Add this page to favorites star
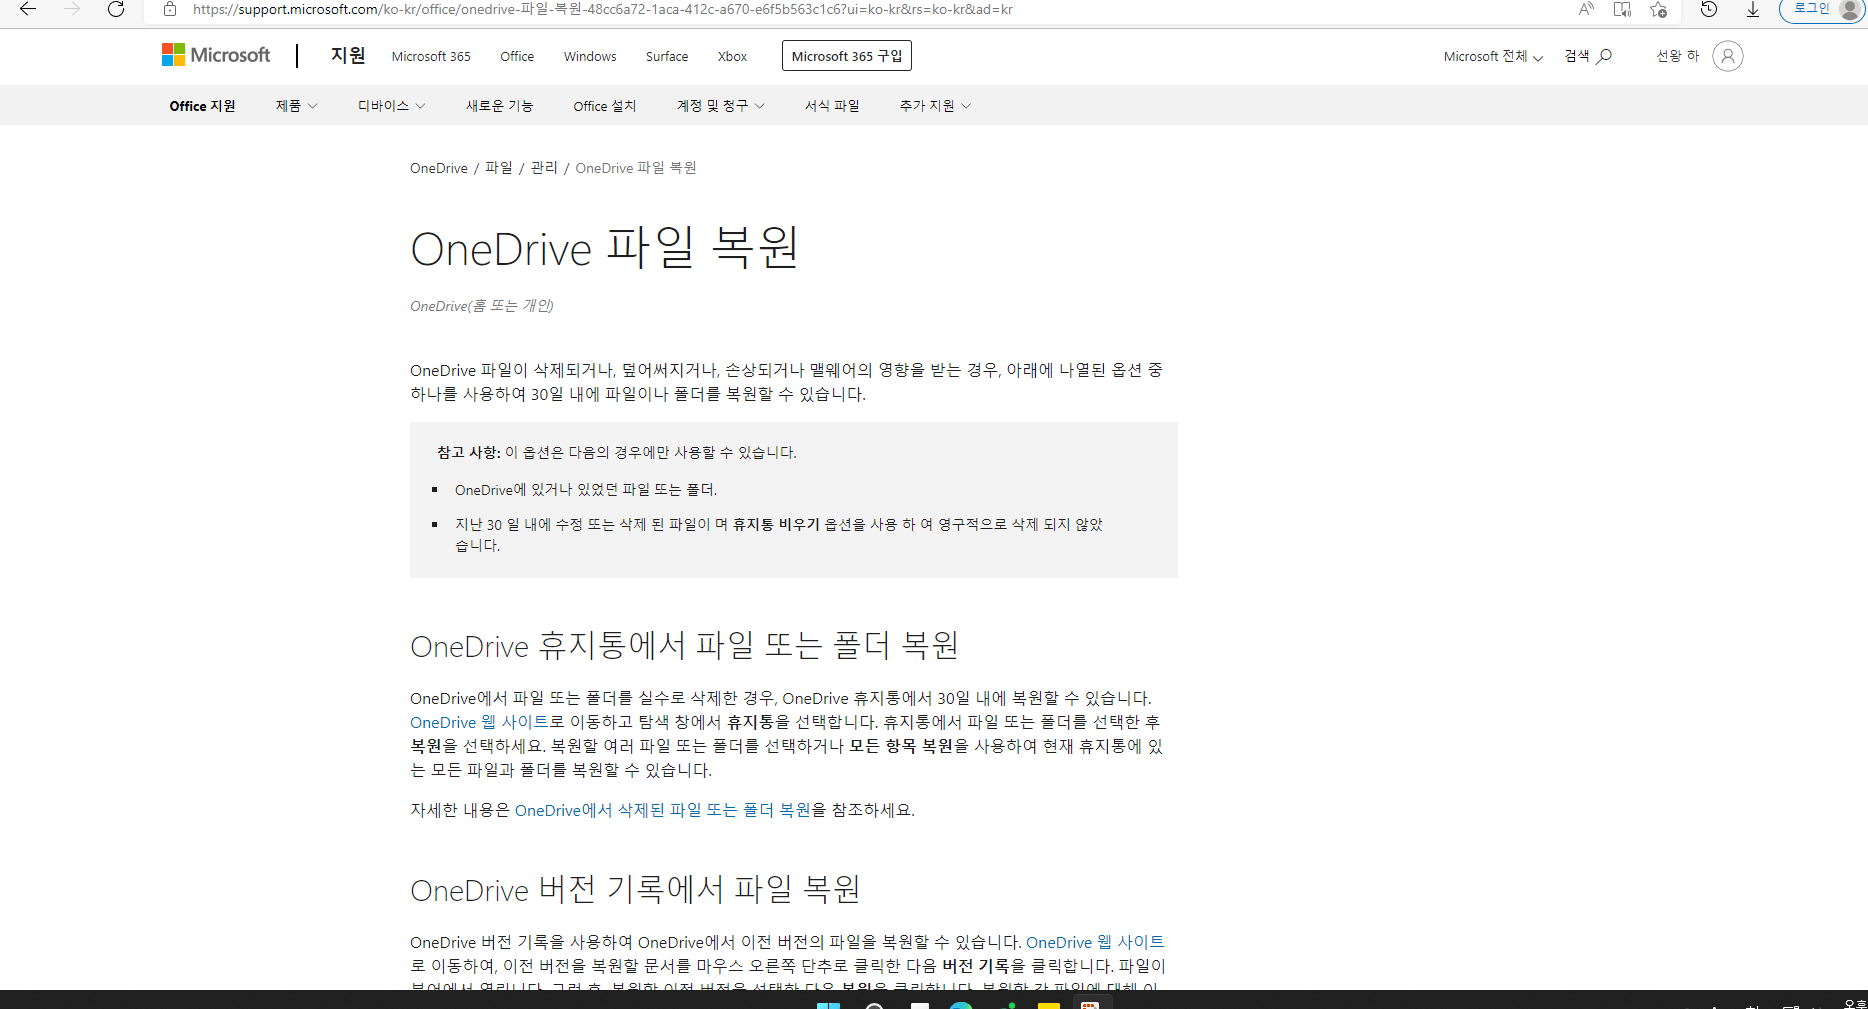The width and height of the screenshot is (1868, 1009). 1658,9
